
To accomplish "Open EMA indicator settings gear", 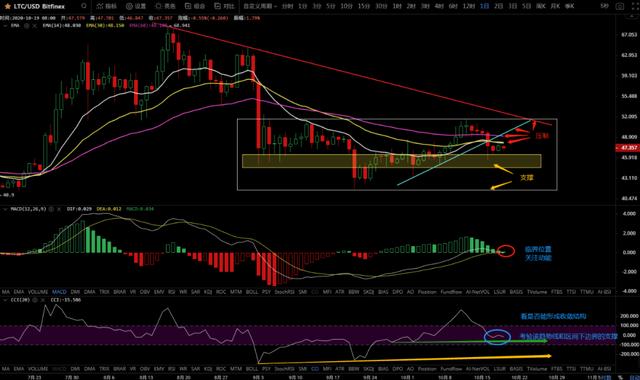I will coord(27,25).
